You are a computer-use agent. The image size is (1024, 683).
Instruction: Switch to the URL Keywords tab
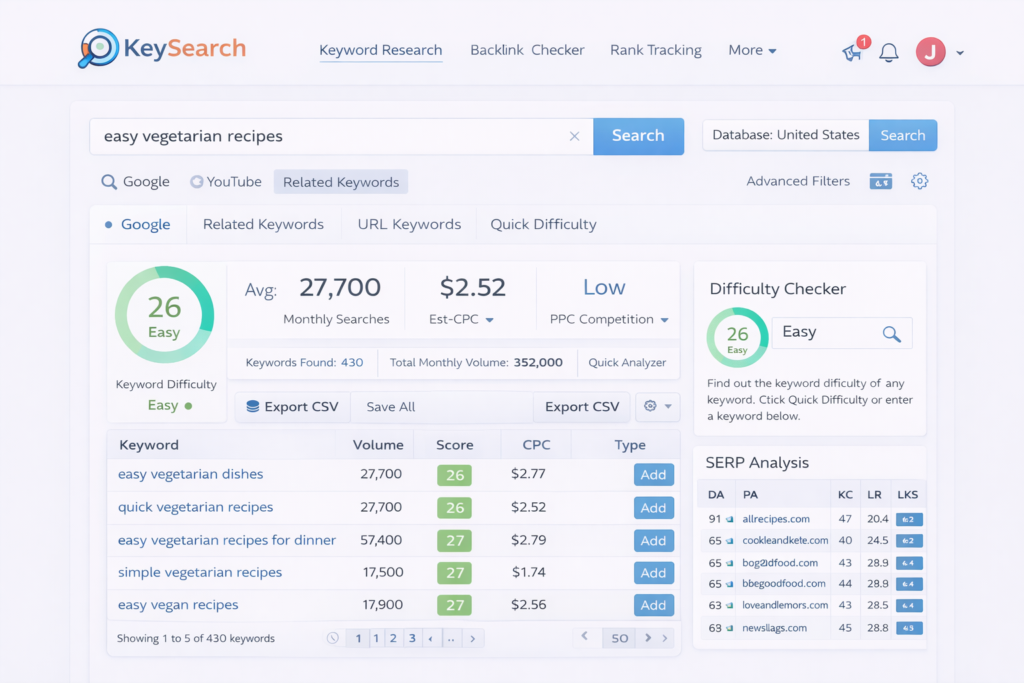tap(409, 224)
